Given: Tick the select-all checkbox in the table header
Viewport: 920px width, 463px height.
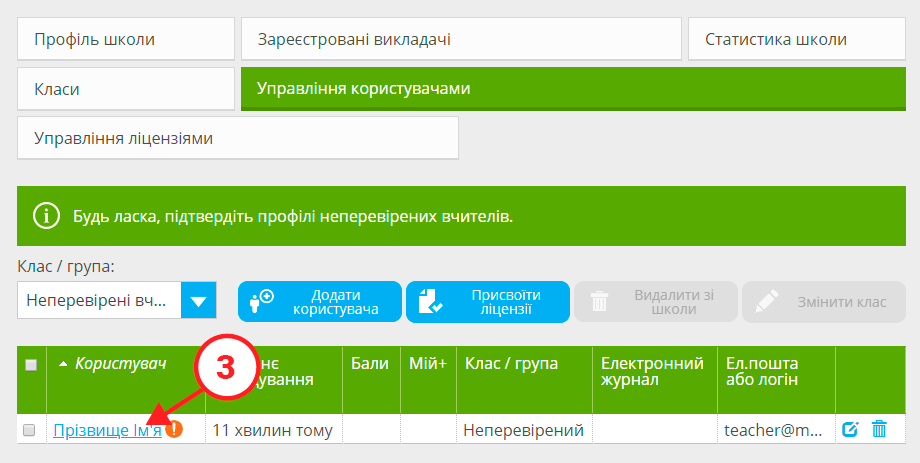Looking at the screenshot, I should point(30,365).
